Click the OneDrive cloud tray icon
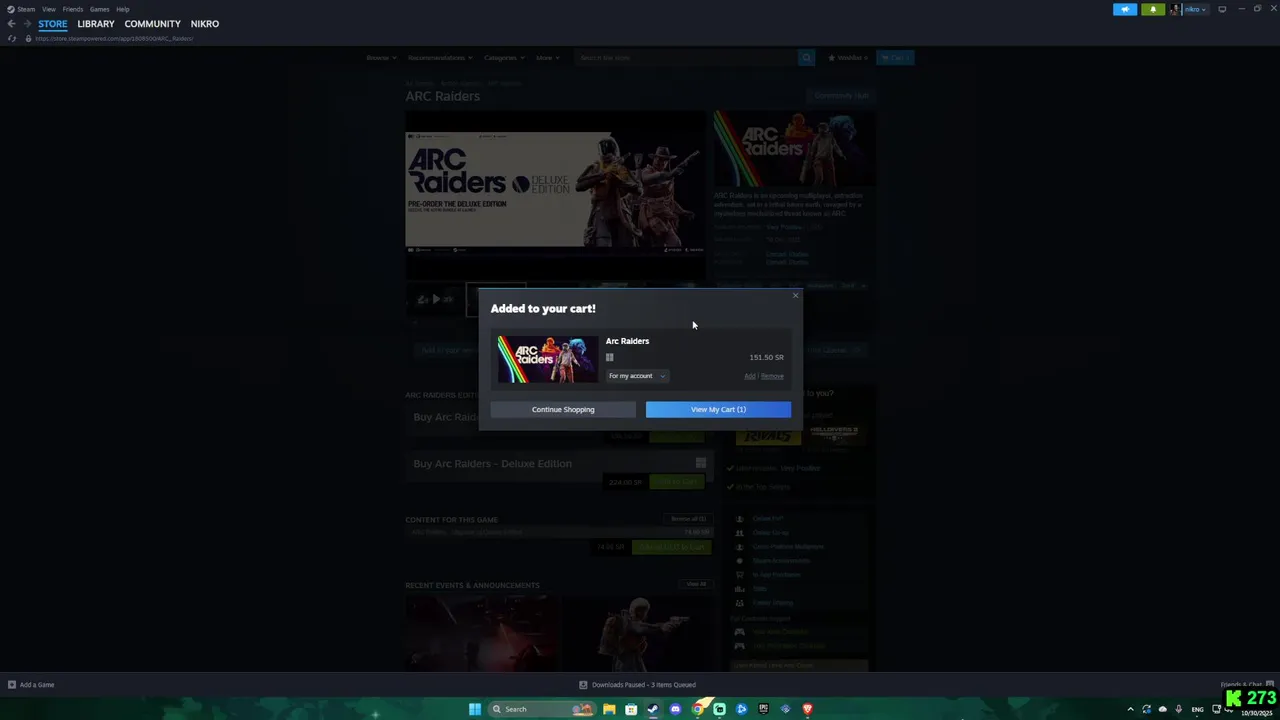The width and height of the screenshot is (1280, 720). 1163,709
